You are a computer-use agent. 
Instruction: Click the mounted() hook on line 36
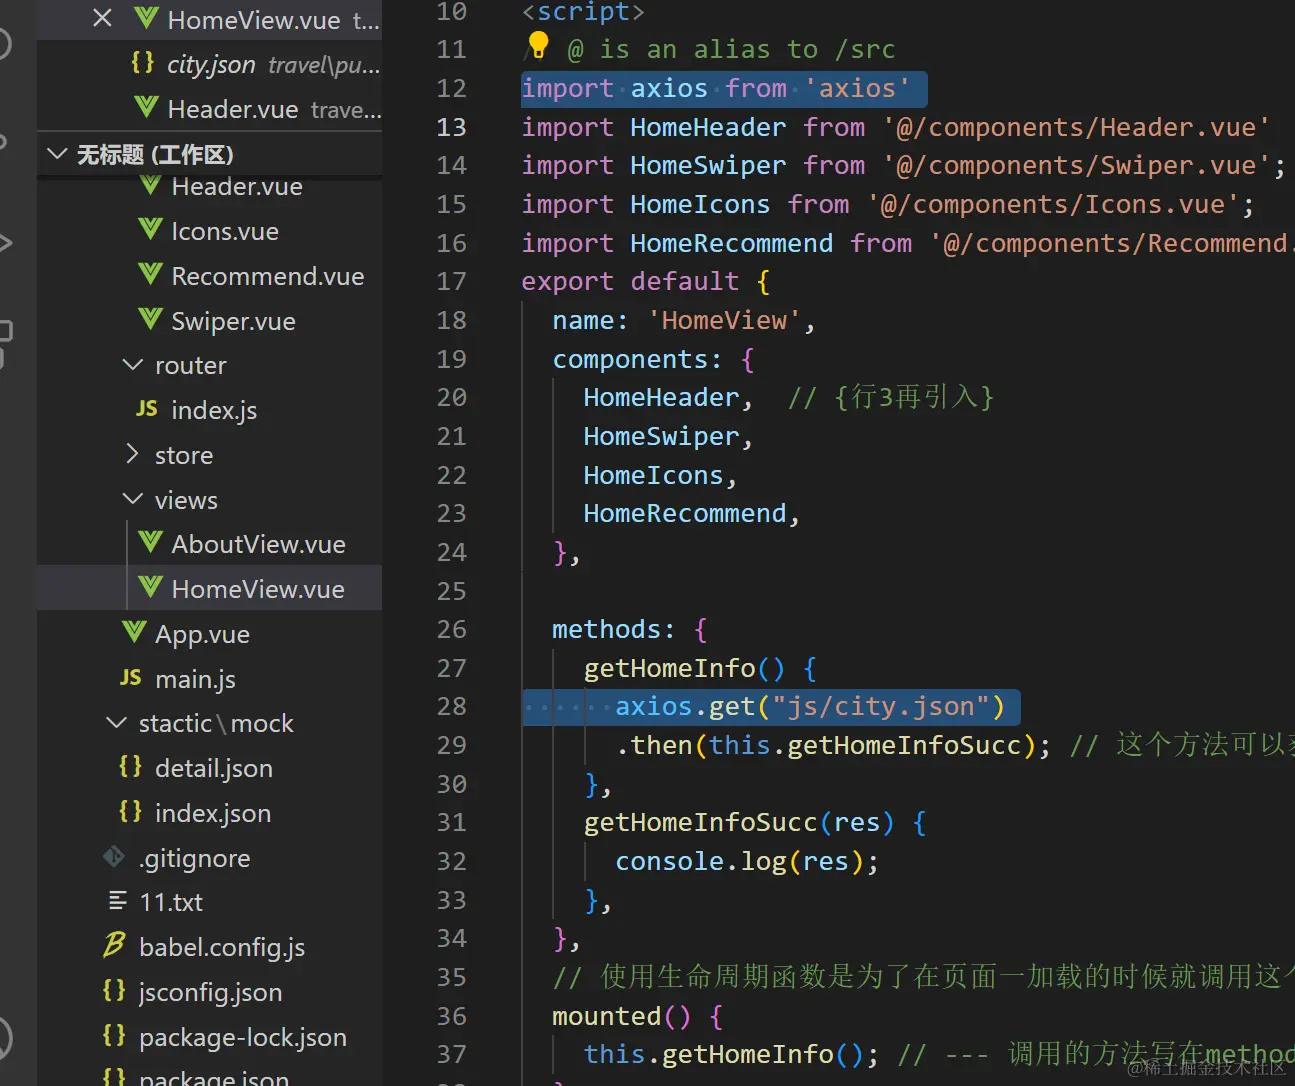pos(637,1016)
